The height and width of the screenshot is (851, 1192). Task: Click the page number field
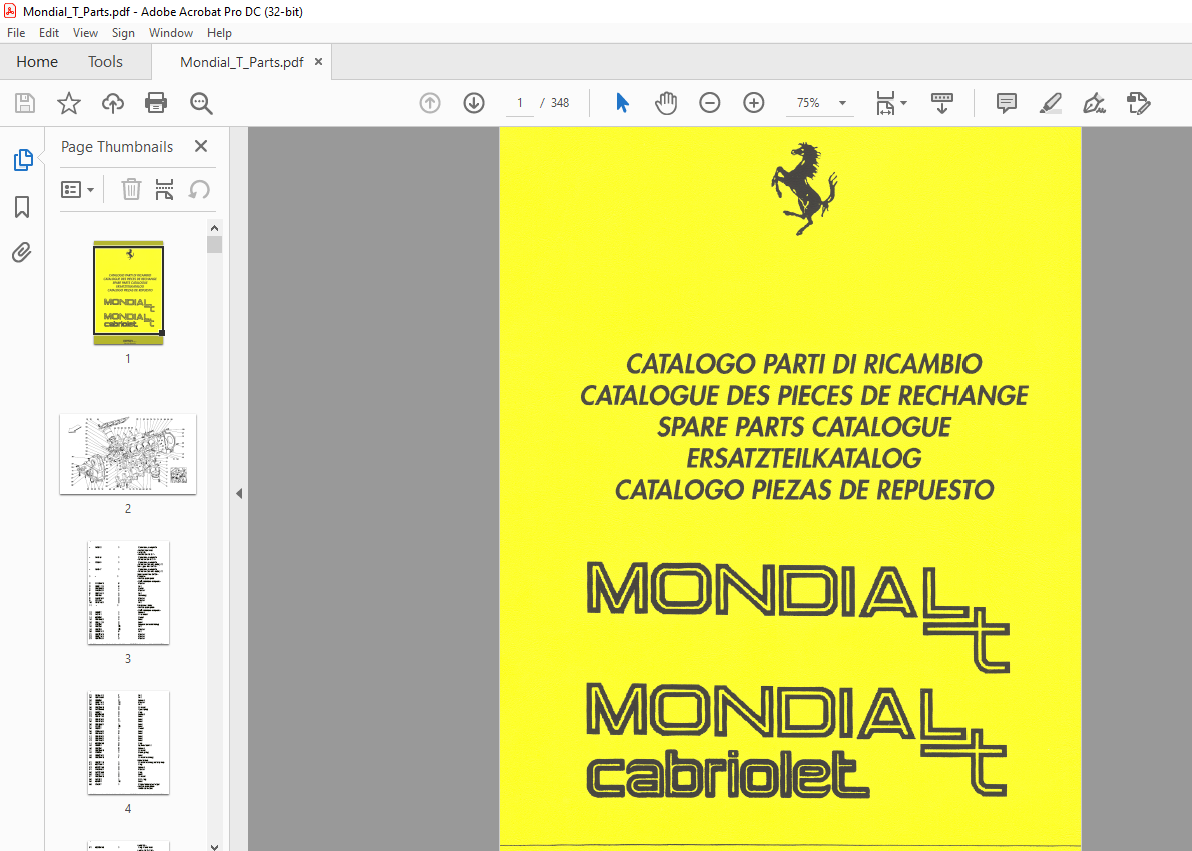click(520, 103)
